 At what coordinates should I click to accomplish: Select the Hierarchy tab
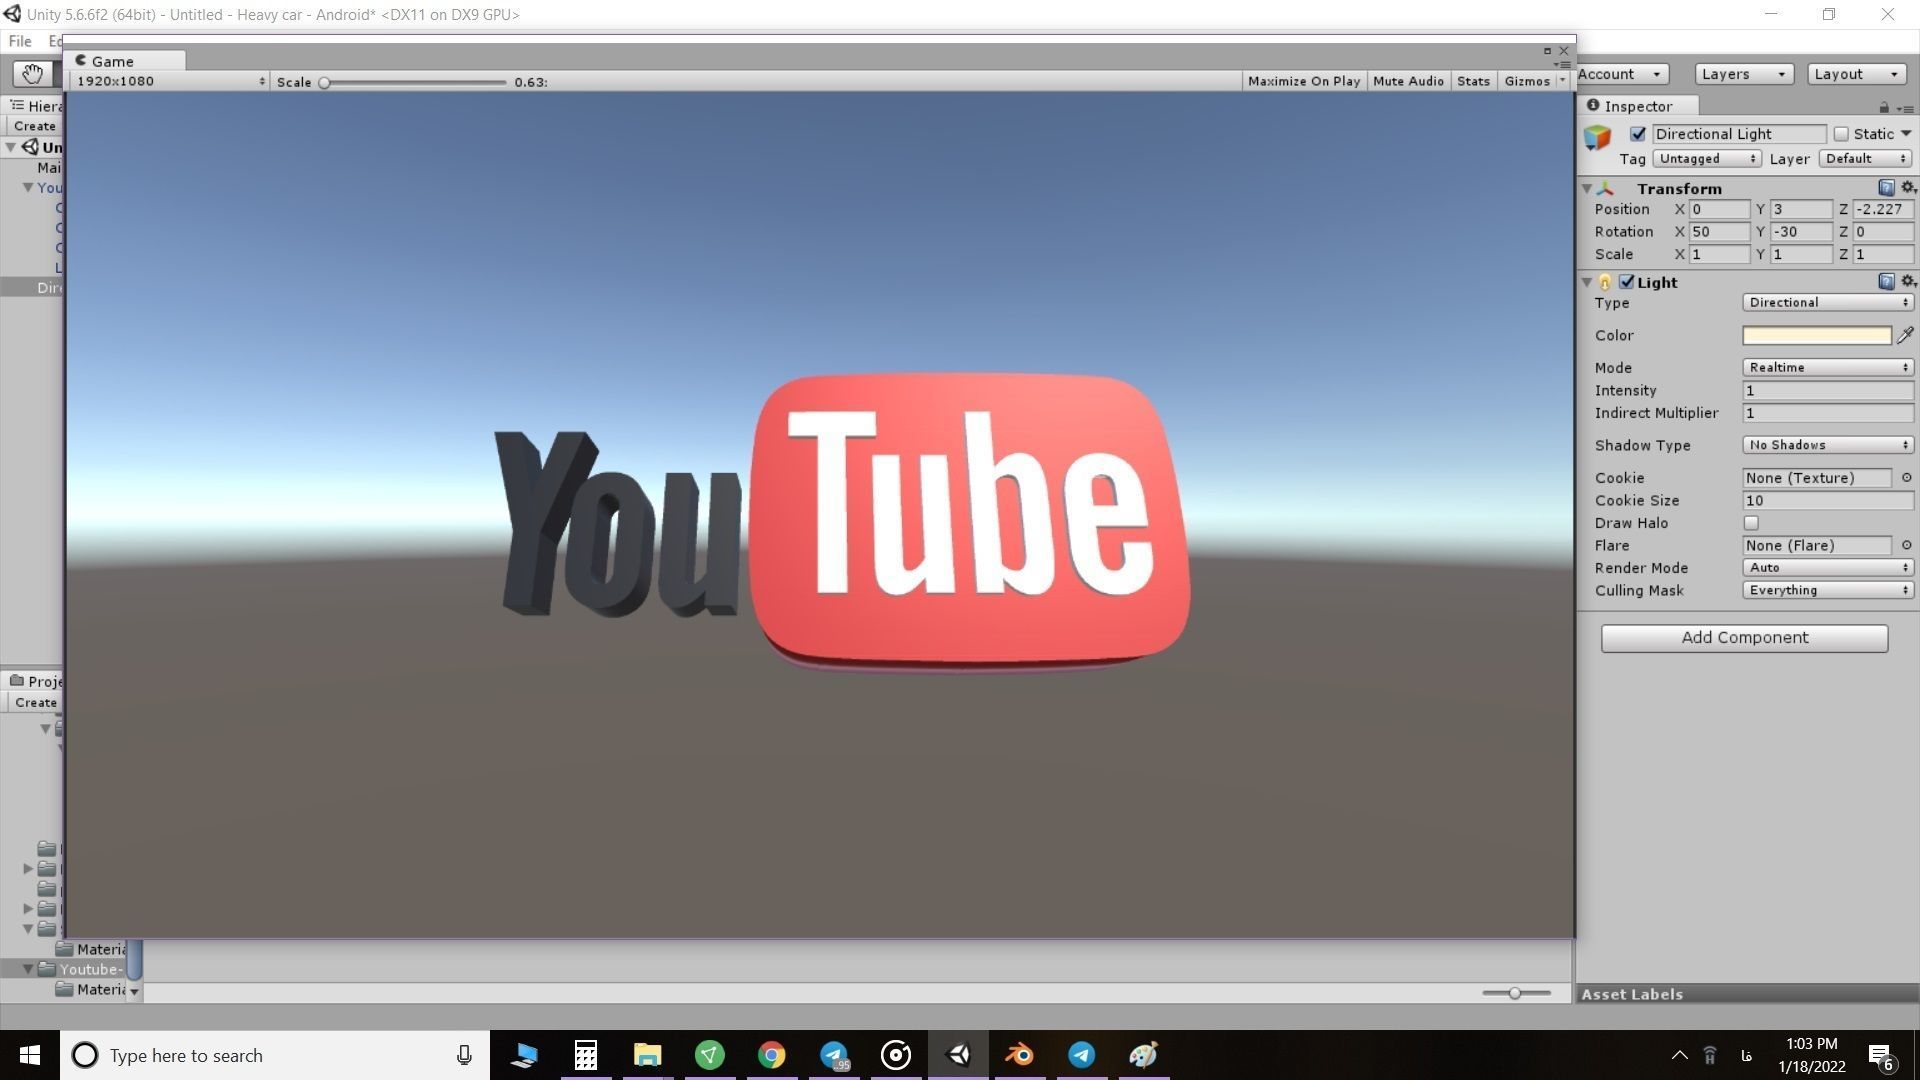coord(34,106)
